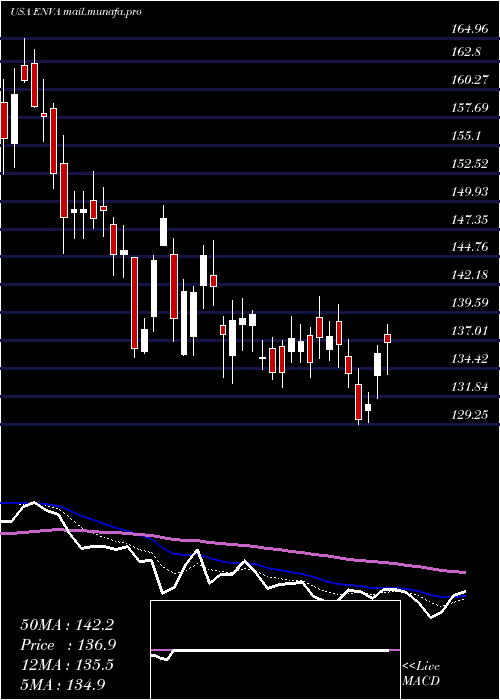This screenshot has height=700, width=500.
Task: Click the 157.69 price axis label
Action: coord(469,108)
